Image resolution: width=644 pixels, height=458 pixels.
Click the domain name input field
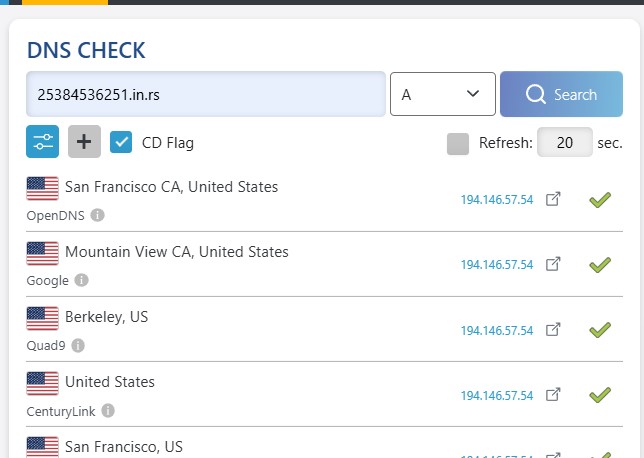point(206,94)
